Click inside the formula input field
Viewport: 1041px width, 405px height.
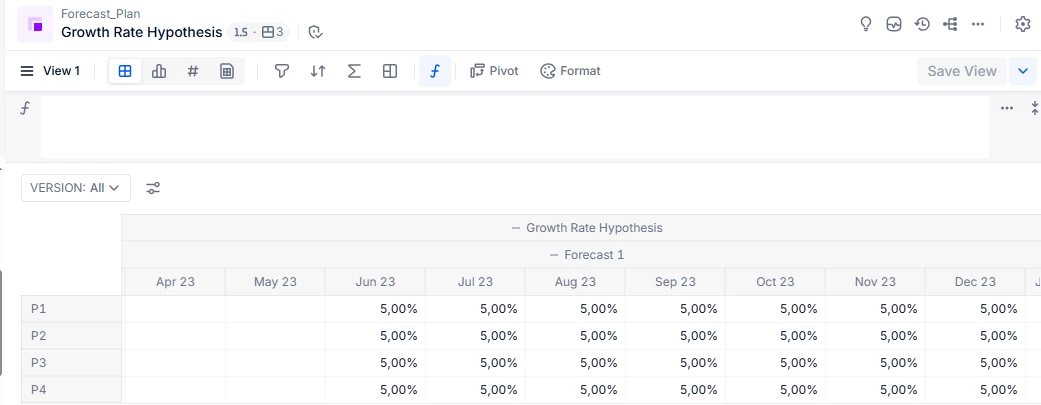tap(514, 127)
